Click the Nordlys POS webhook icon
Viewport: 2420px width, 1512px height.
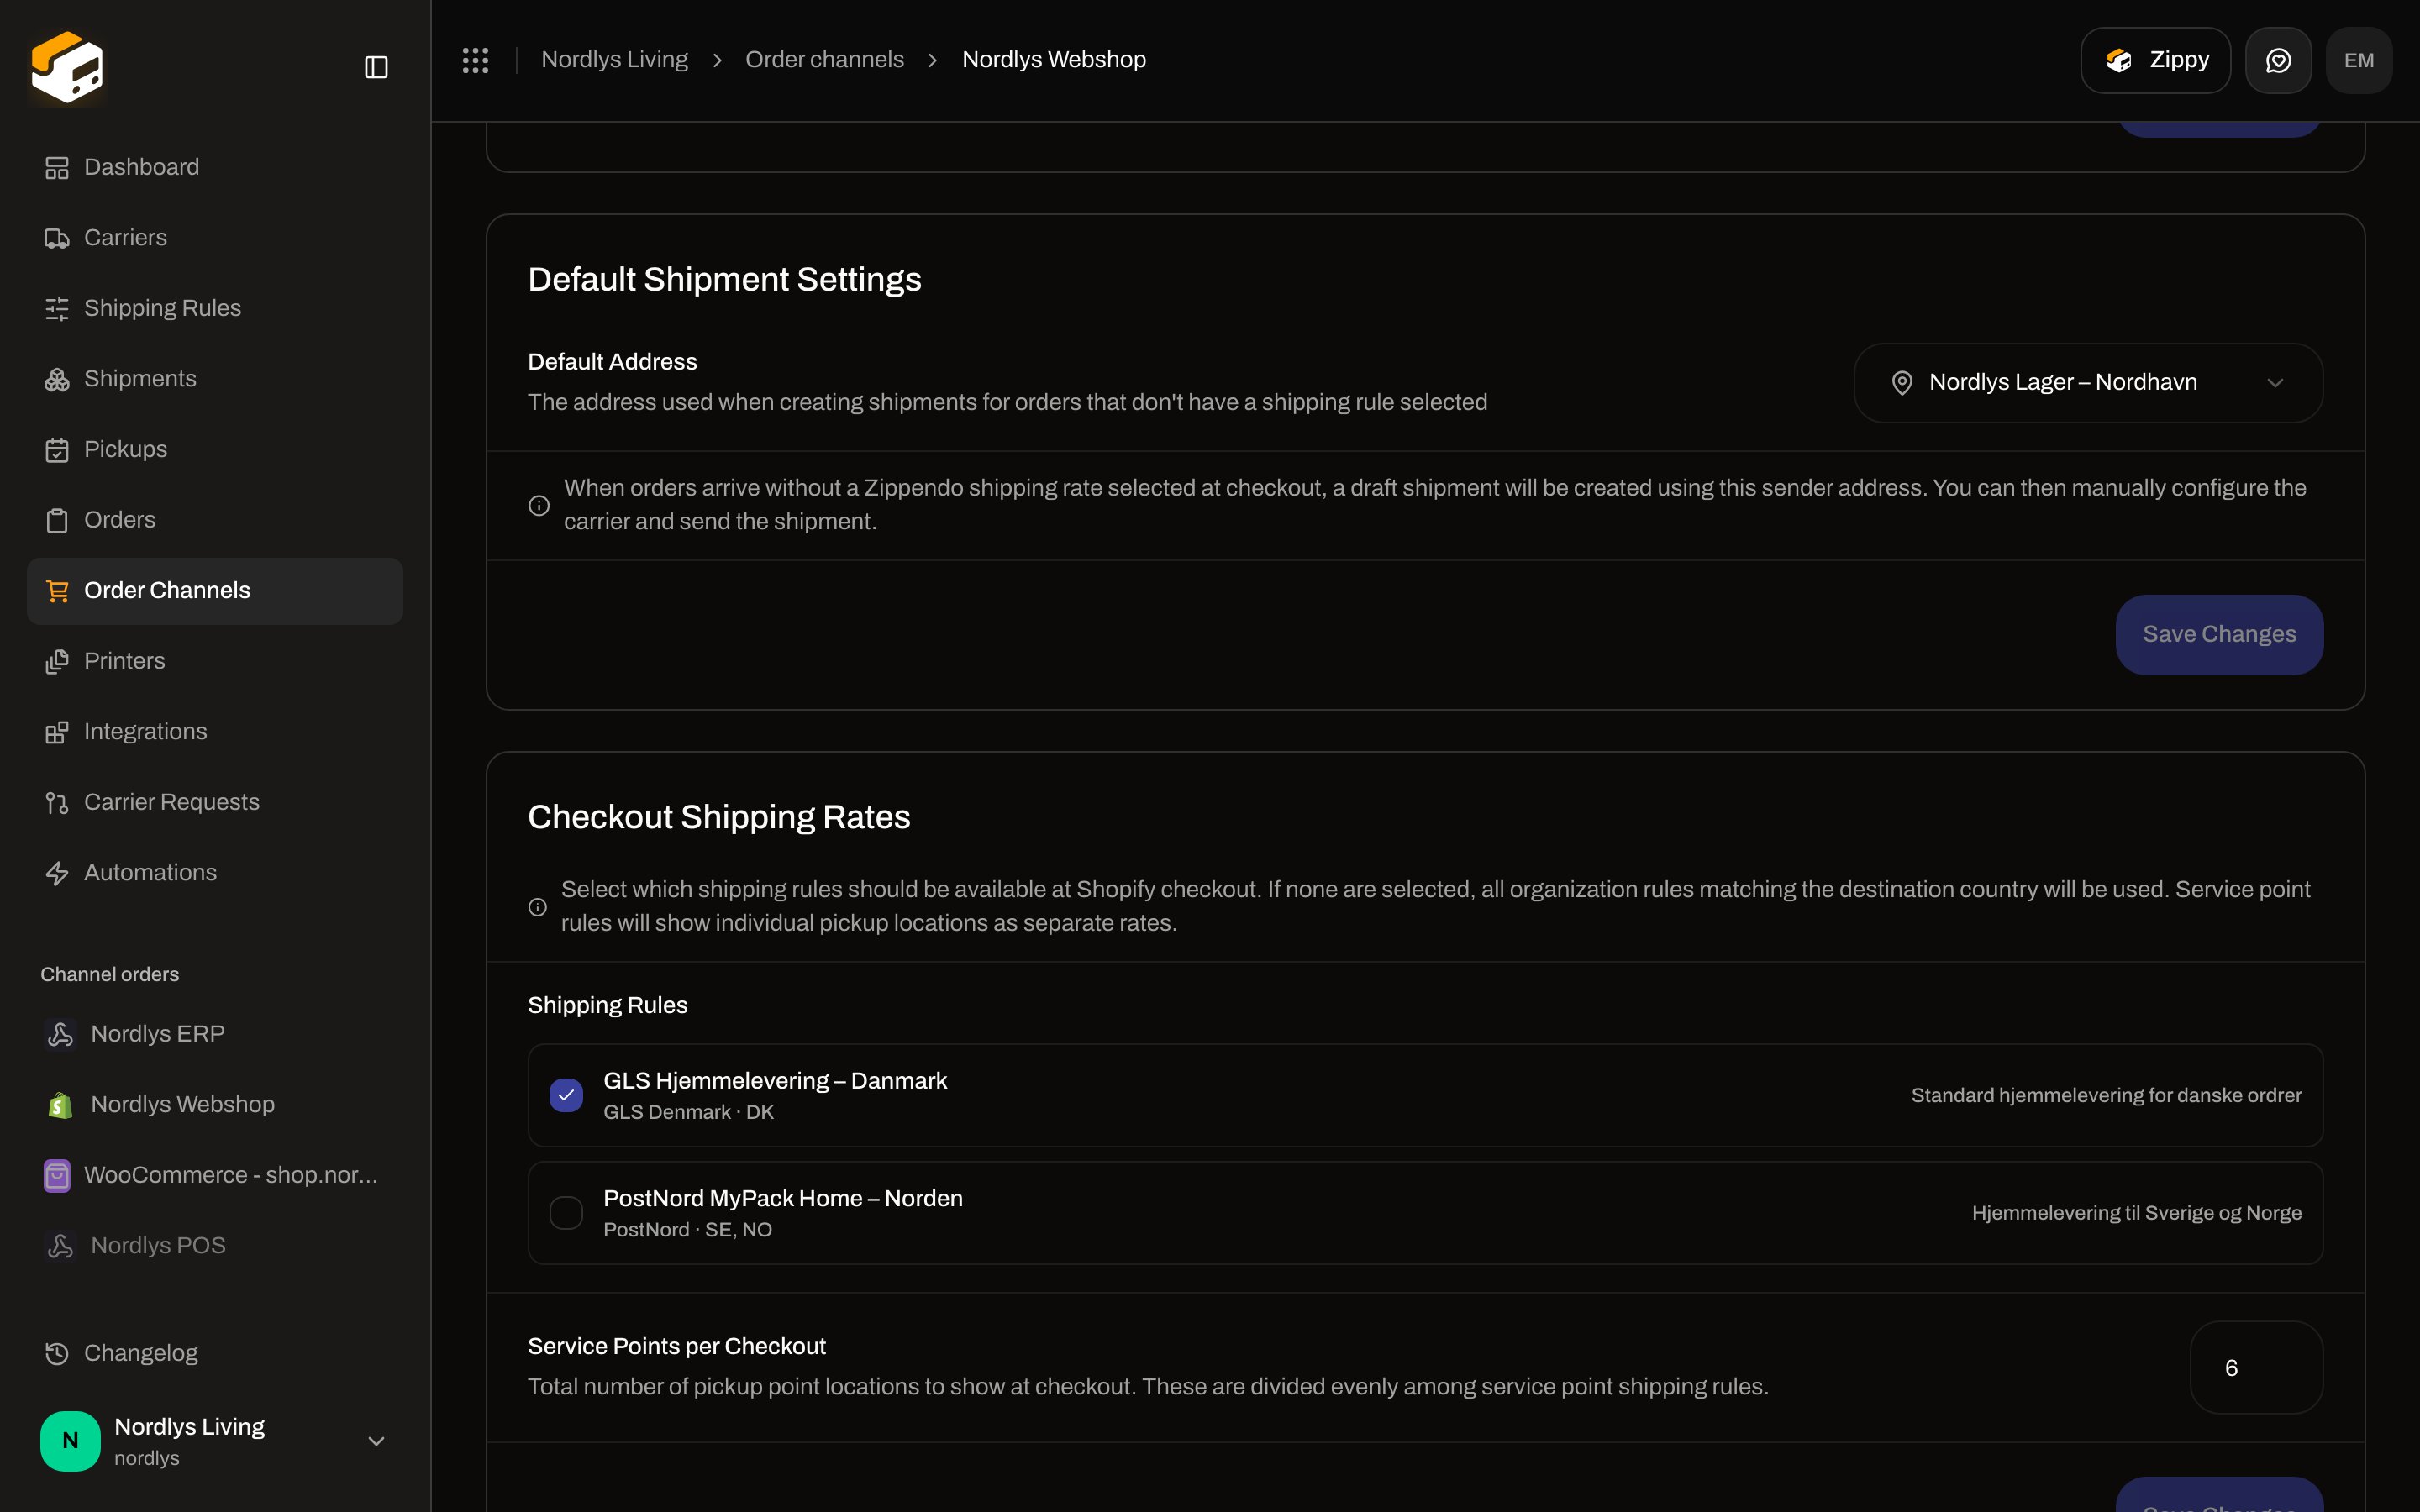point(60,1246)
